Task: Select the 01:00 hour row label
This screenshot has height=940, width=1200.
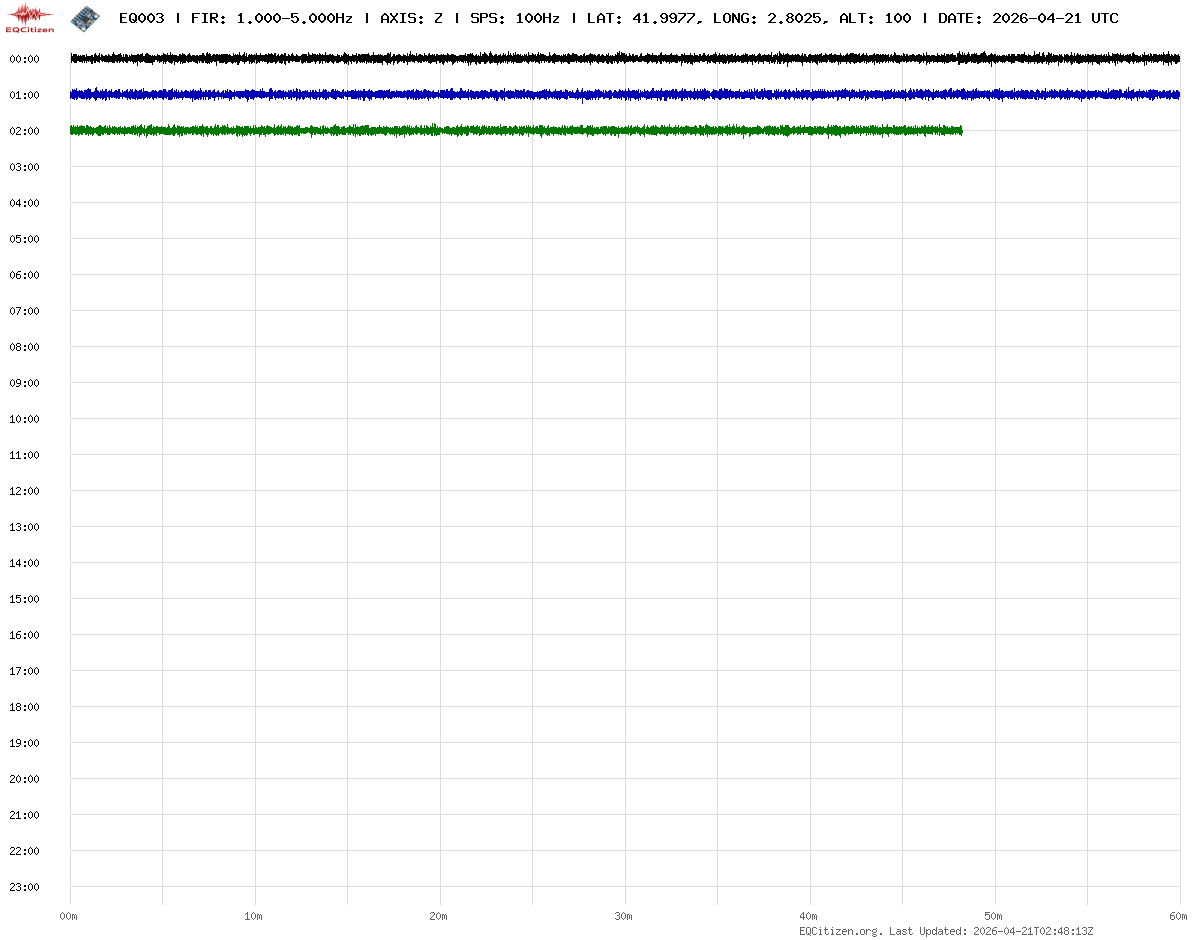Action: click(24, 95)
